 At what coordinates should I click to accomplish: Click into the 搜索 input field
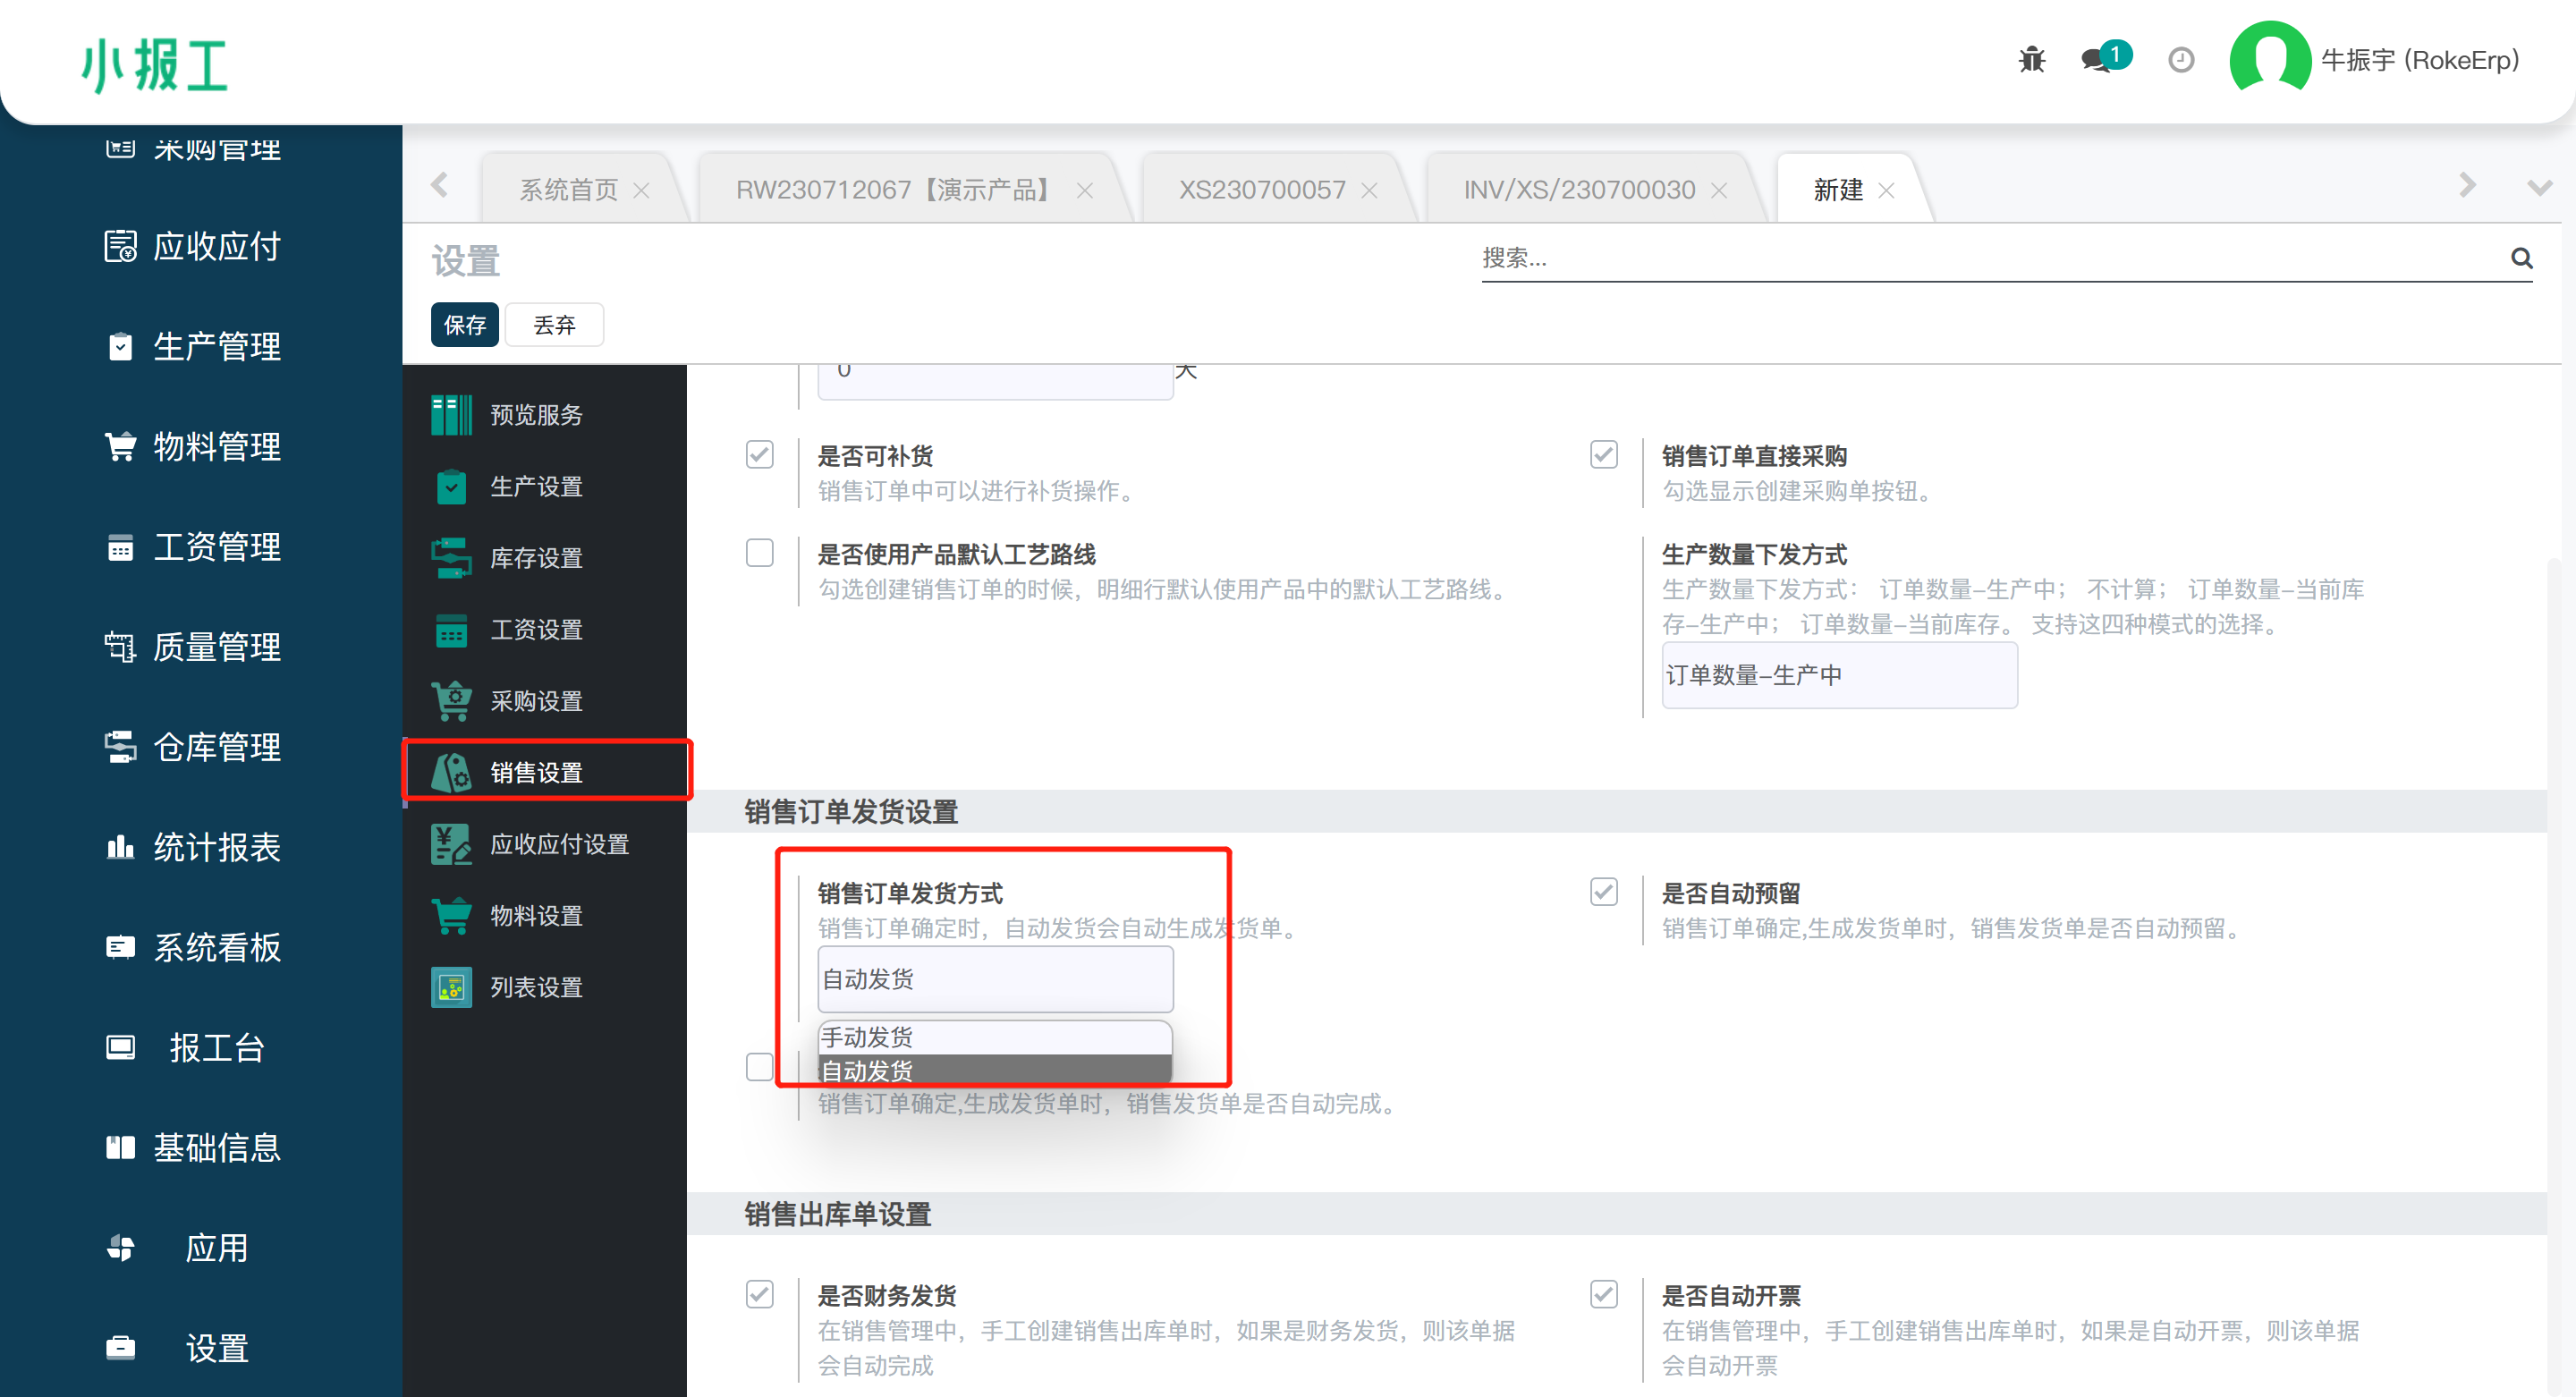[1980, 258]
